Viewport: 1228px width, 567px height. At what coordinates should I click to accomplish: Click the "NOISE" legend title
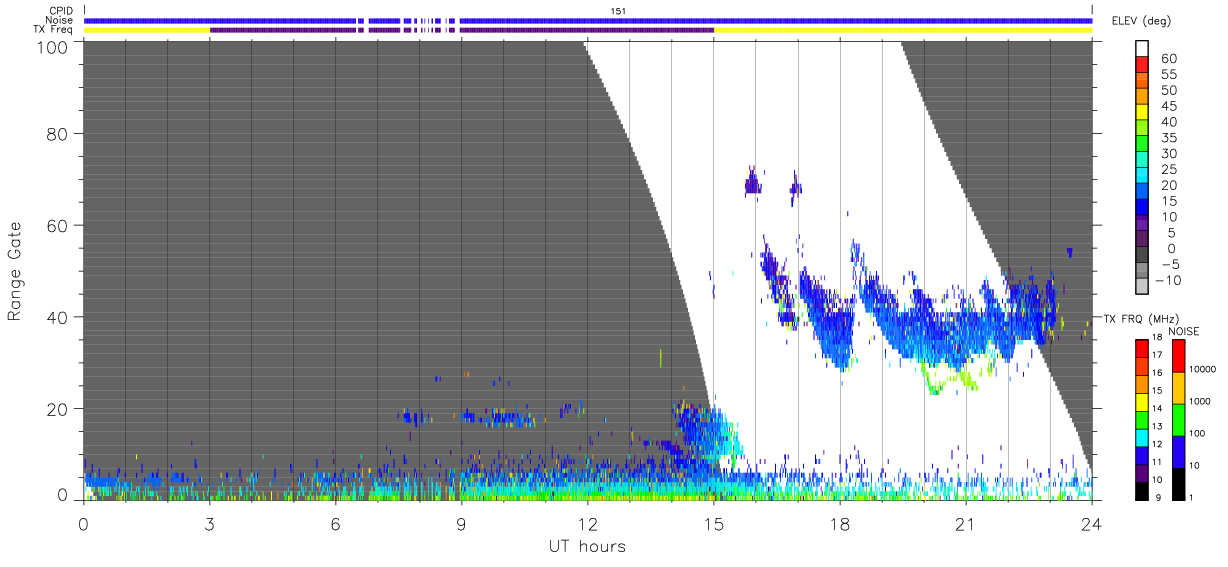[1184, 331]
